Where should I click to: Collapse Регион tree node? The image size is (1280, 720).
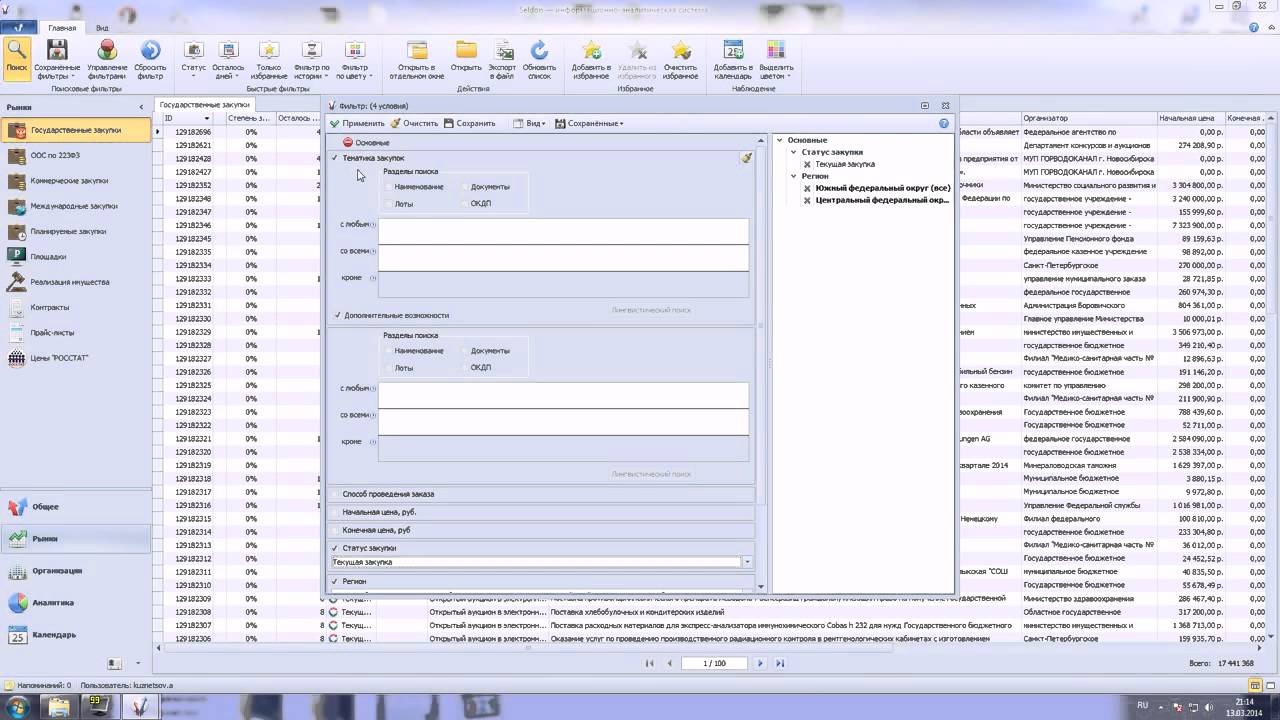pyautogui.click(x=793, y=176)
